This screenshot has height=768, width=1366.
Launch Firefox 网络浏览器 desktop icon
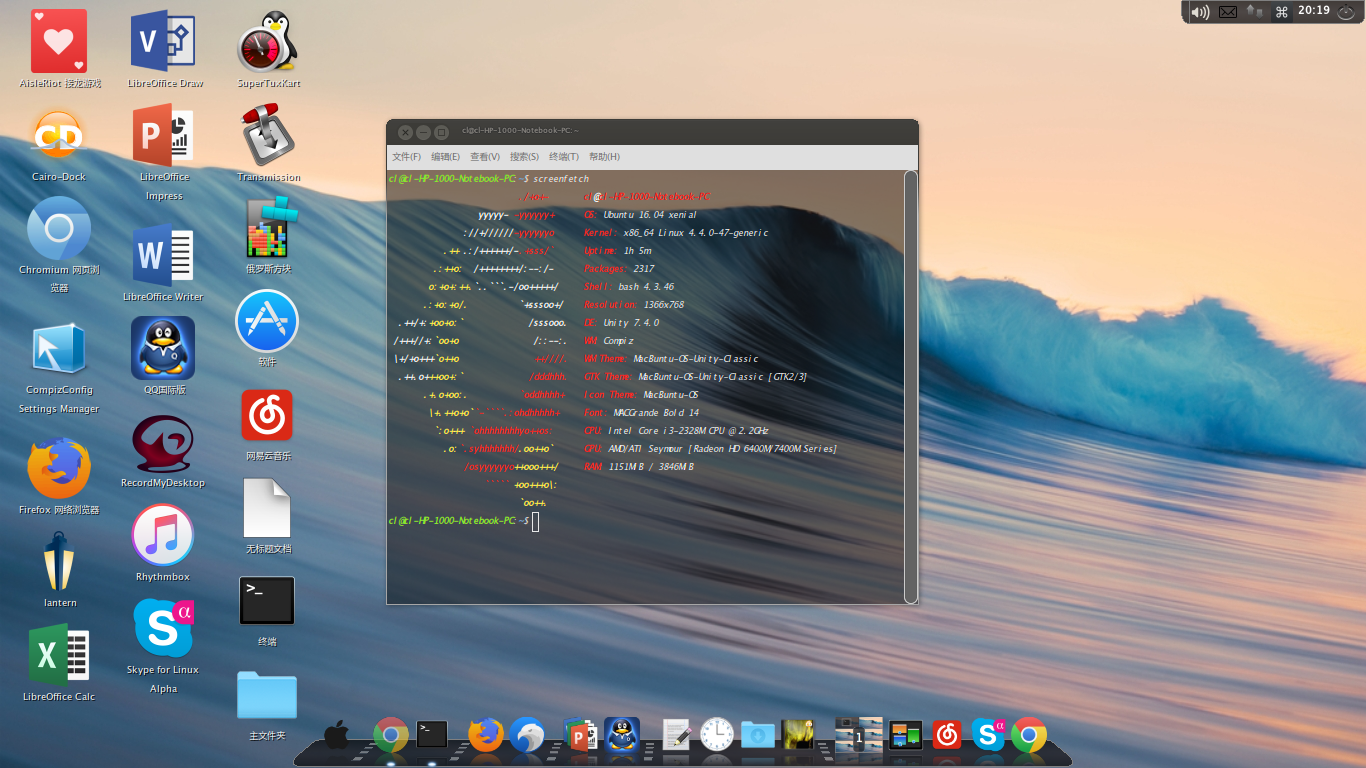(x=59, y=468)
